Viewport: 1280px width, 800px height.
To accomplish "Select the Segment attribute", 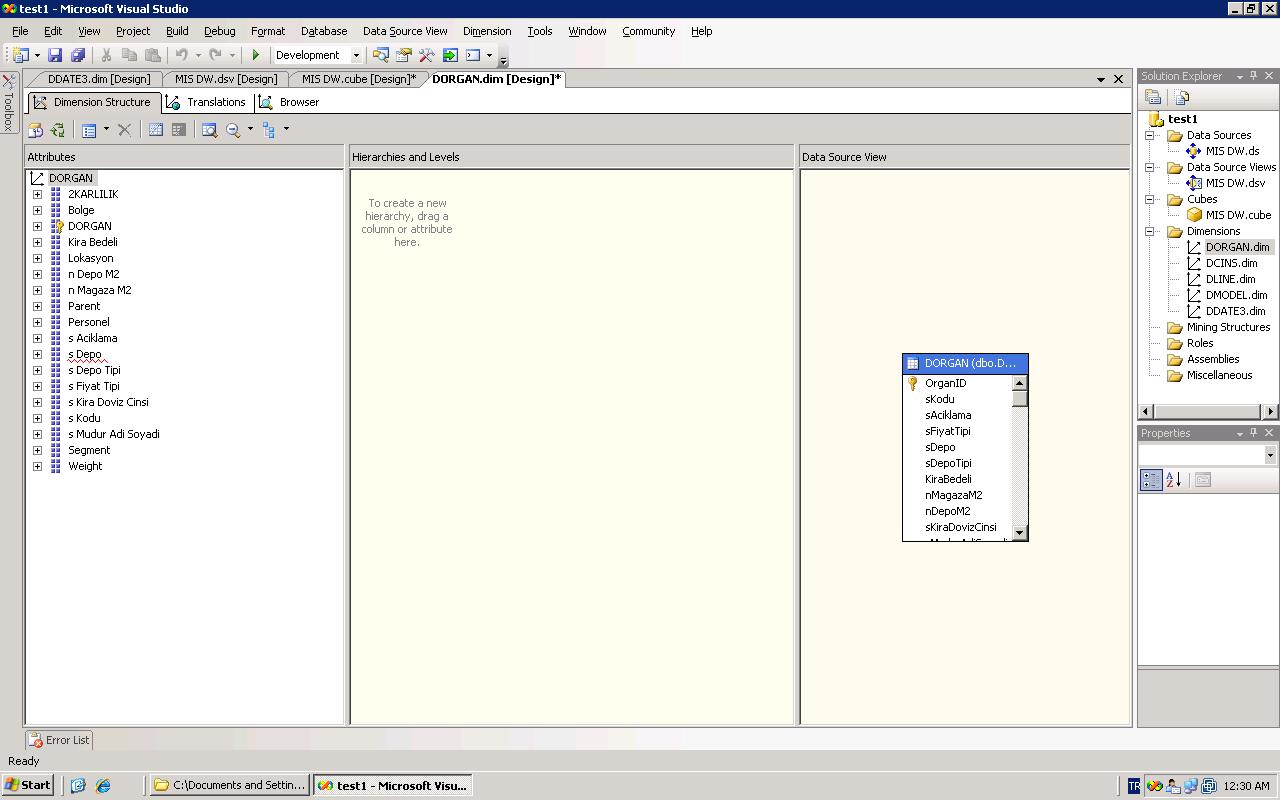I will [x=89, y=450].
